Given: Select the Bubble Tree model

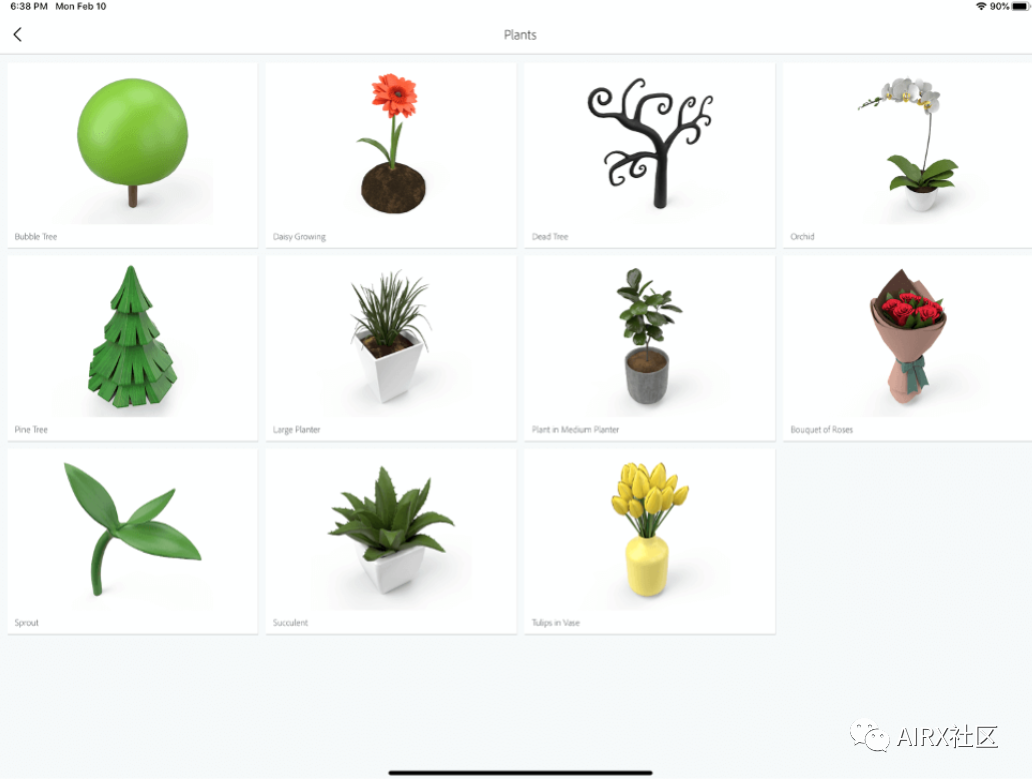Looking at the screenshot, I should click(x=132, y=155).
